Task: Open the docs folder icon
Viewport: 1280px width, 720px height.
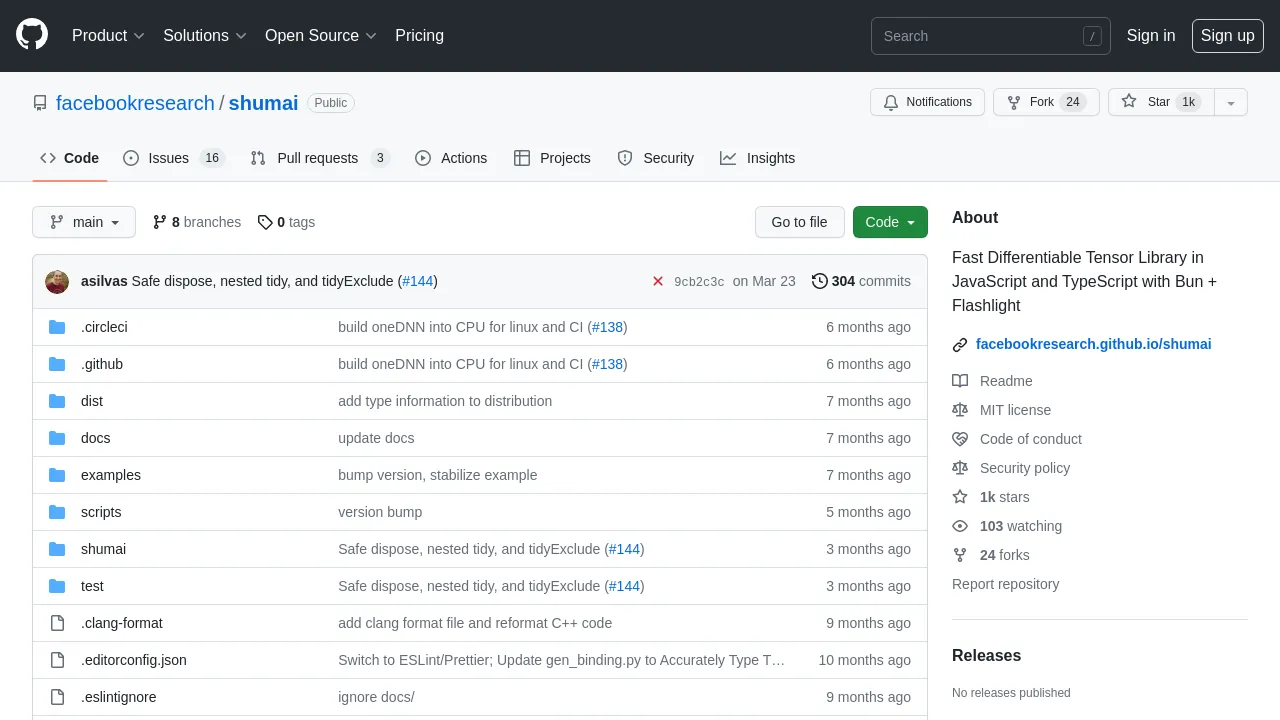Action: (x=57, y=438)
